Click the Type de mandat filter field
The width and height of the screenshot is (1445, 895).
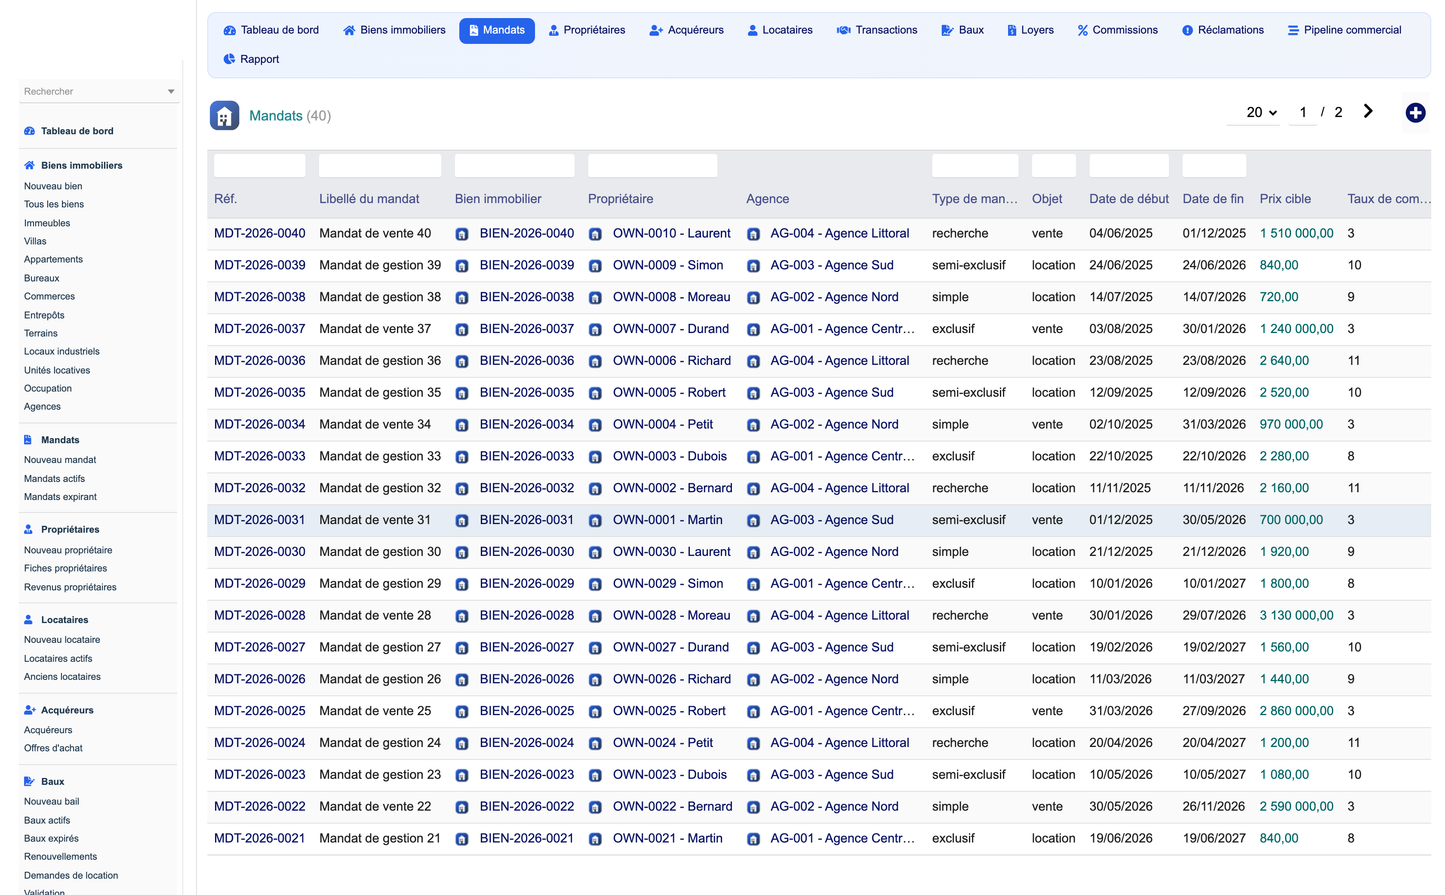[x=975, y=166]
